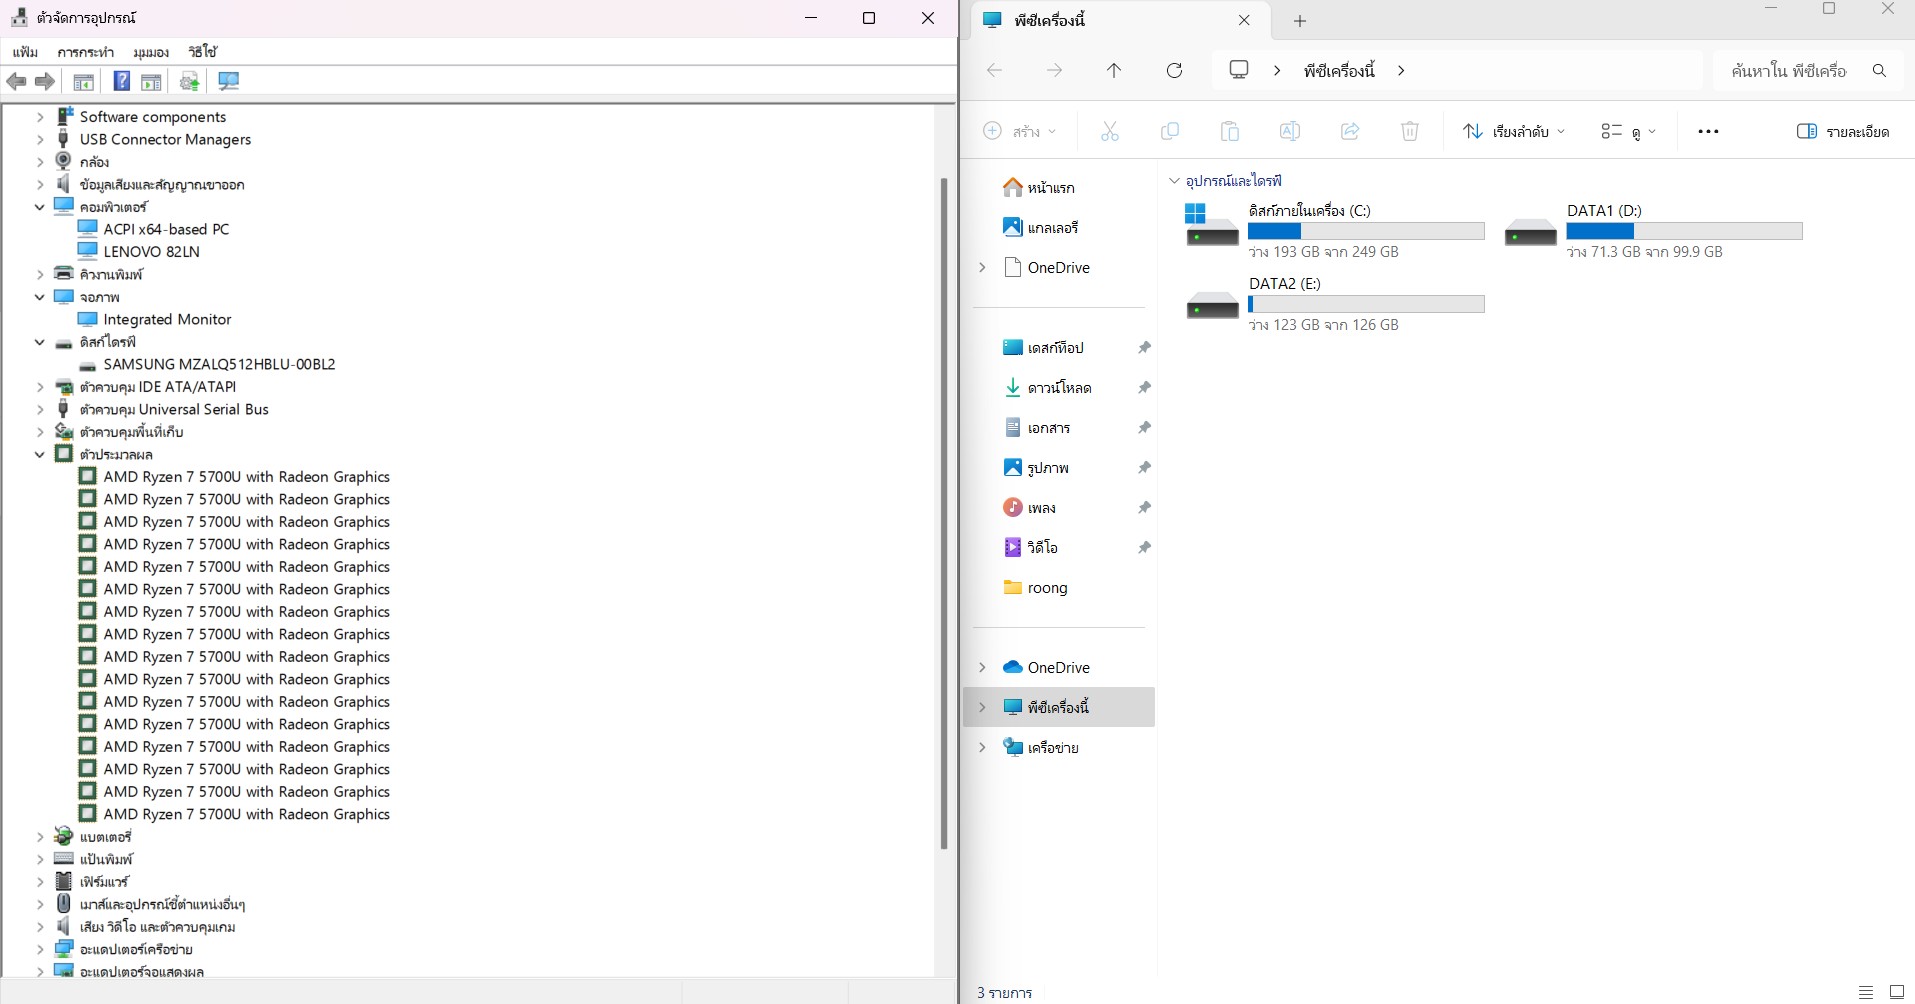This screenshot has height=1004, width=1915.
Task: Open the เรียงลำดับ sort dropdown
Action: (1513, 131)
